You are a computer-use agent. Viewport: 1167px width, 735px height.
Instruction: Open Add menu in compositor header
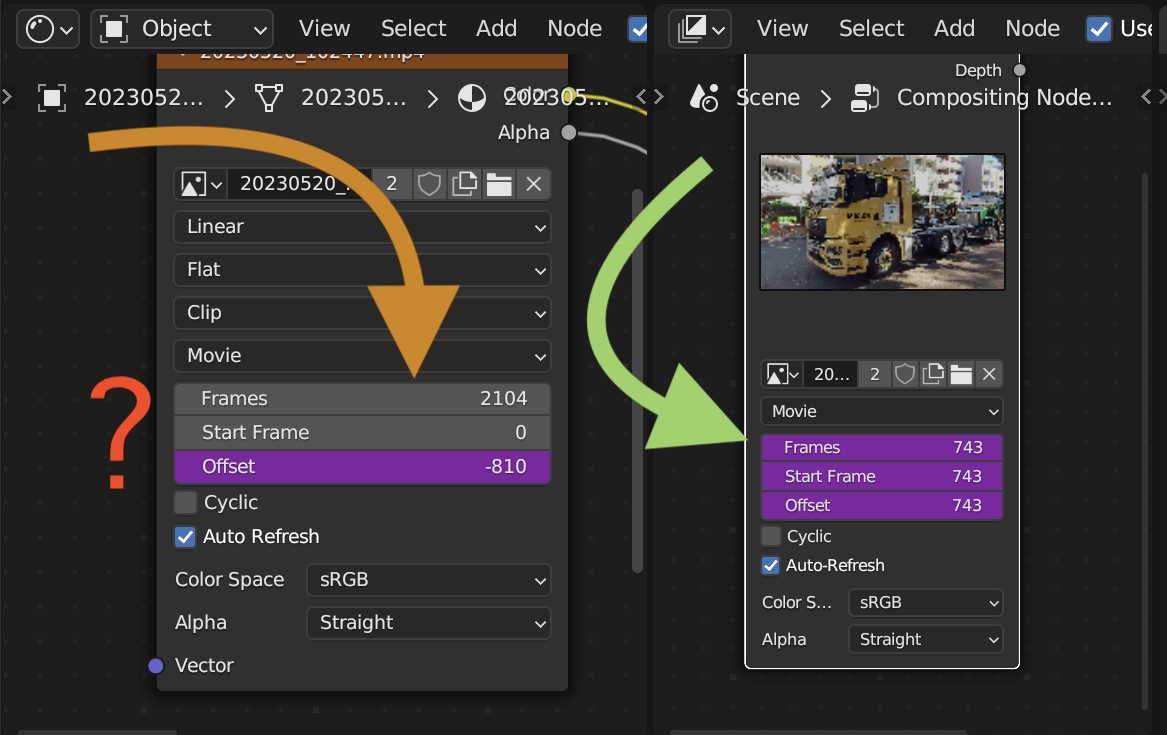tap(954, 28)
